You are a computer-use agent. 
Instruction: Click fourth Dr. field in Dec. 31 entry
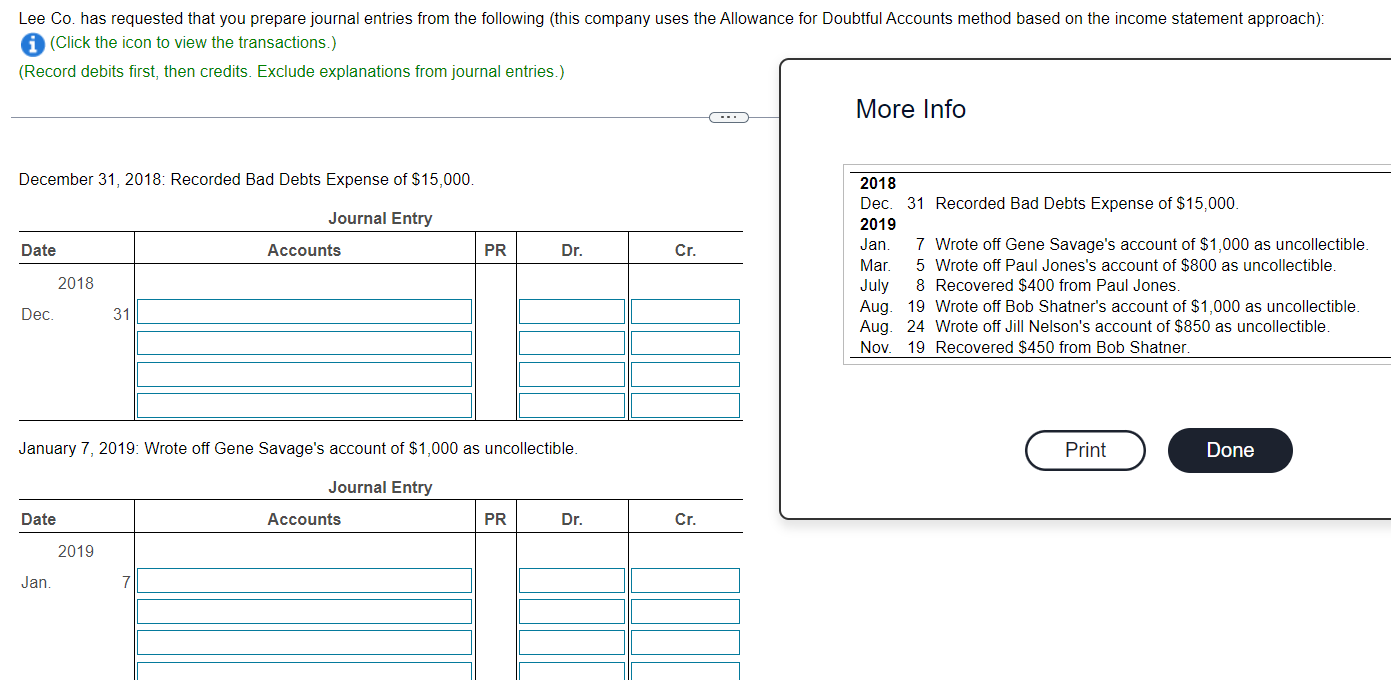[572, 405]
